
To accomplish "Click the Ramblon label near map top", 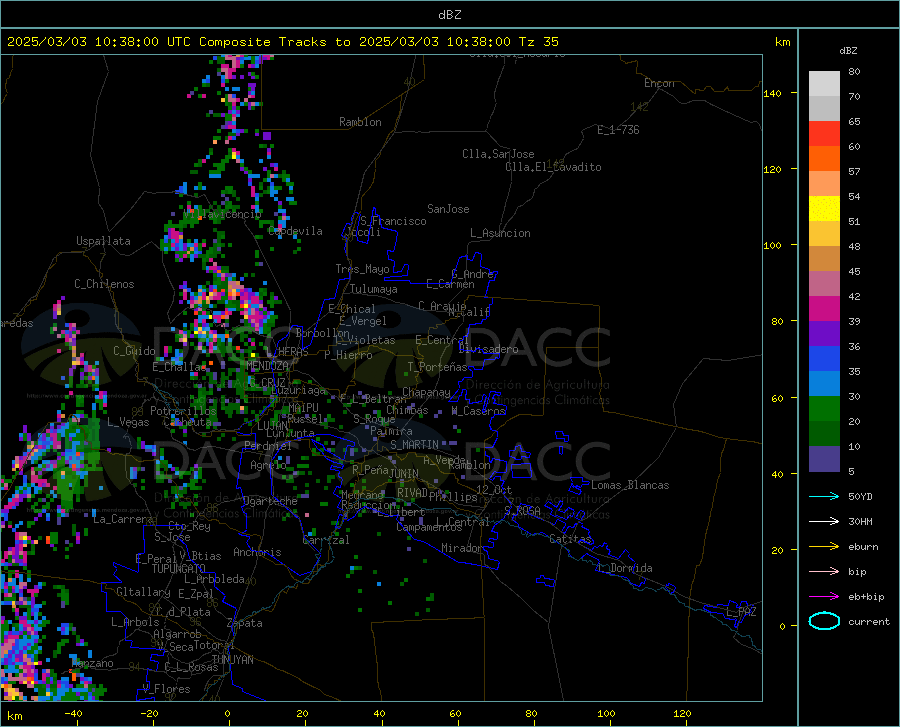I will coord(360,122).
